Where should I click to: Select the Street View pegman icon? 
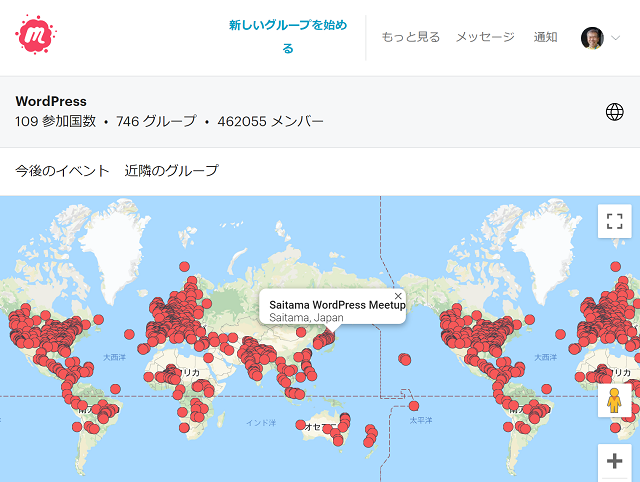coord(614,400)
